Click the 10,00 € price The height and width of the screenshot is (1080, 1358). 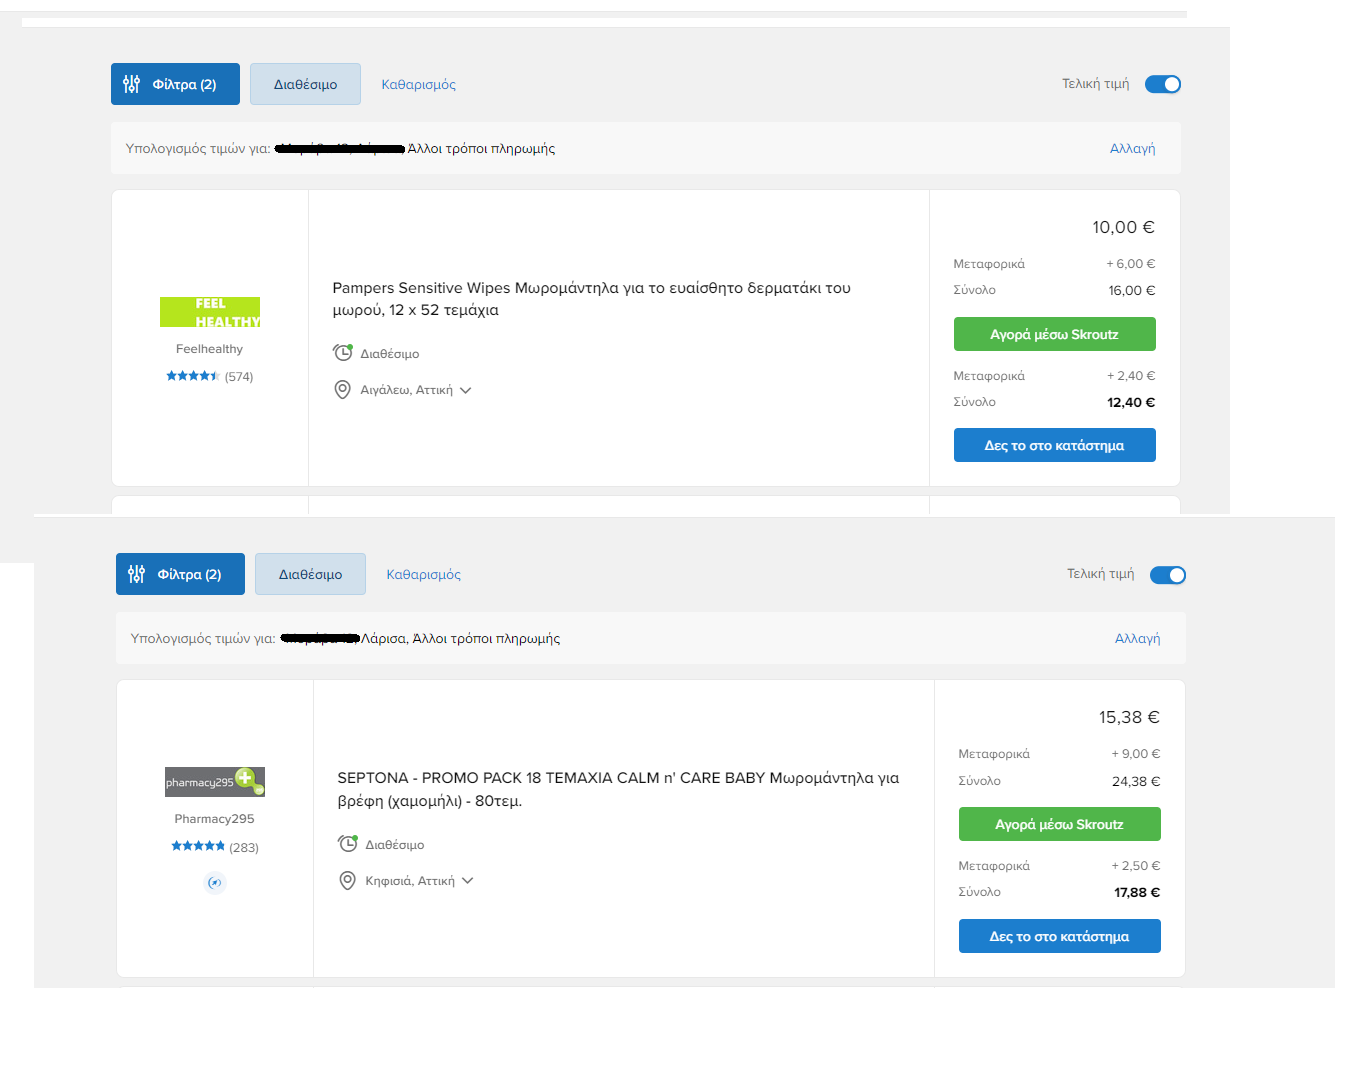tap(1123, 227)
